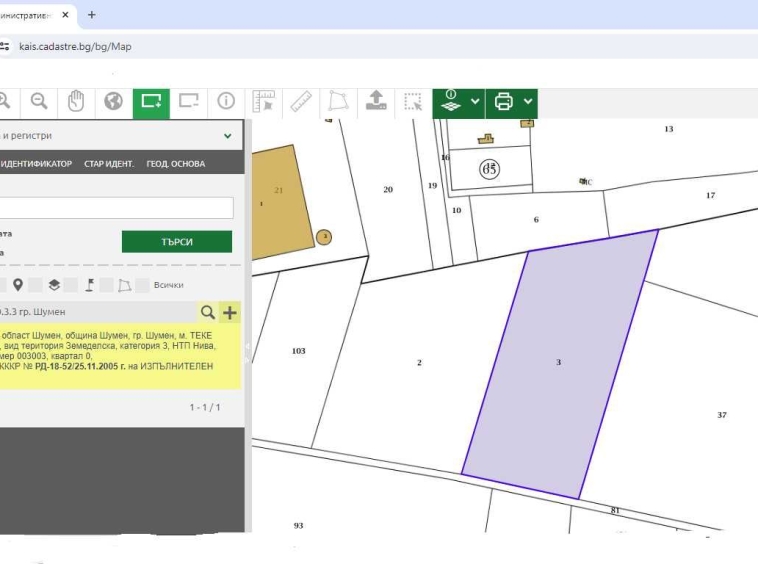Select the add-to-selection rectangle tool
Screen dimensions: 758x564
(x=151, y=102)
